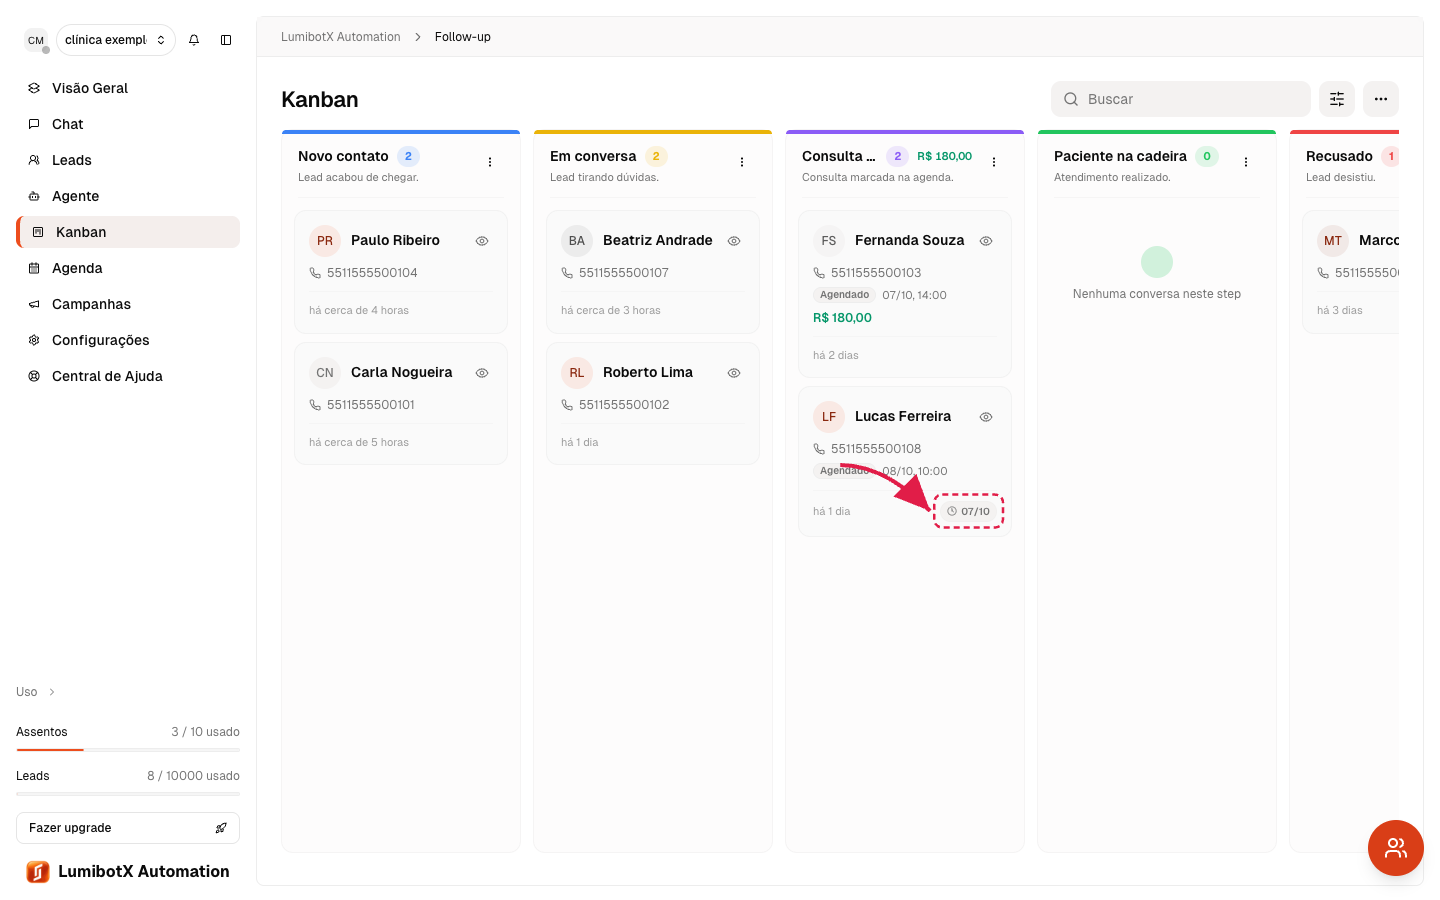Screen dimensions: 1440x900
Task: Open the Paciente na cadeira column options
Action: (x=1246, y=162)
